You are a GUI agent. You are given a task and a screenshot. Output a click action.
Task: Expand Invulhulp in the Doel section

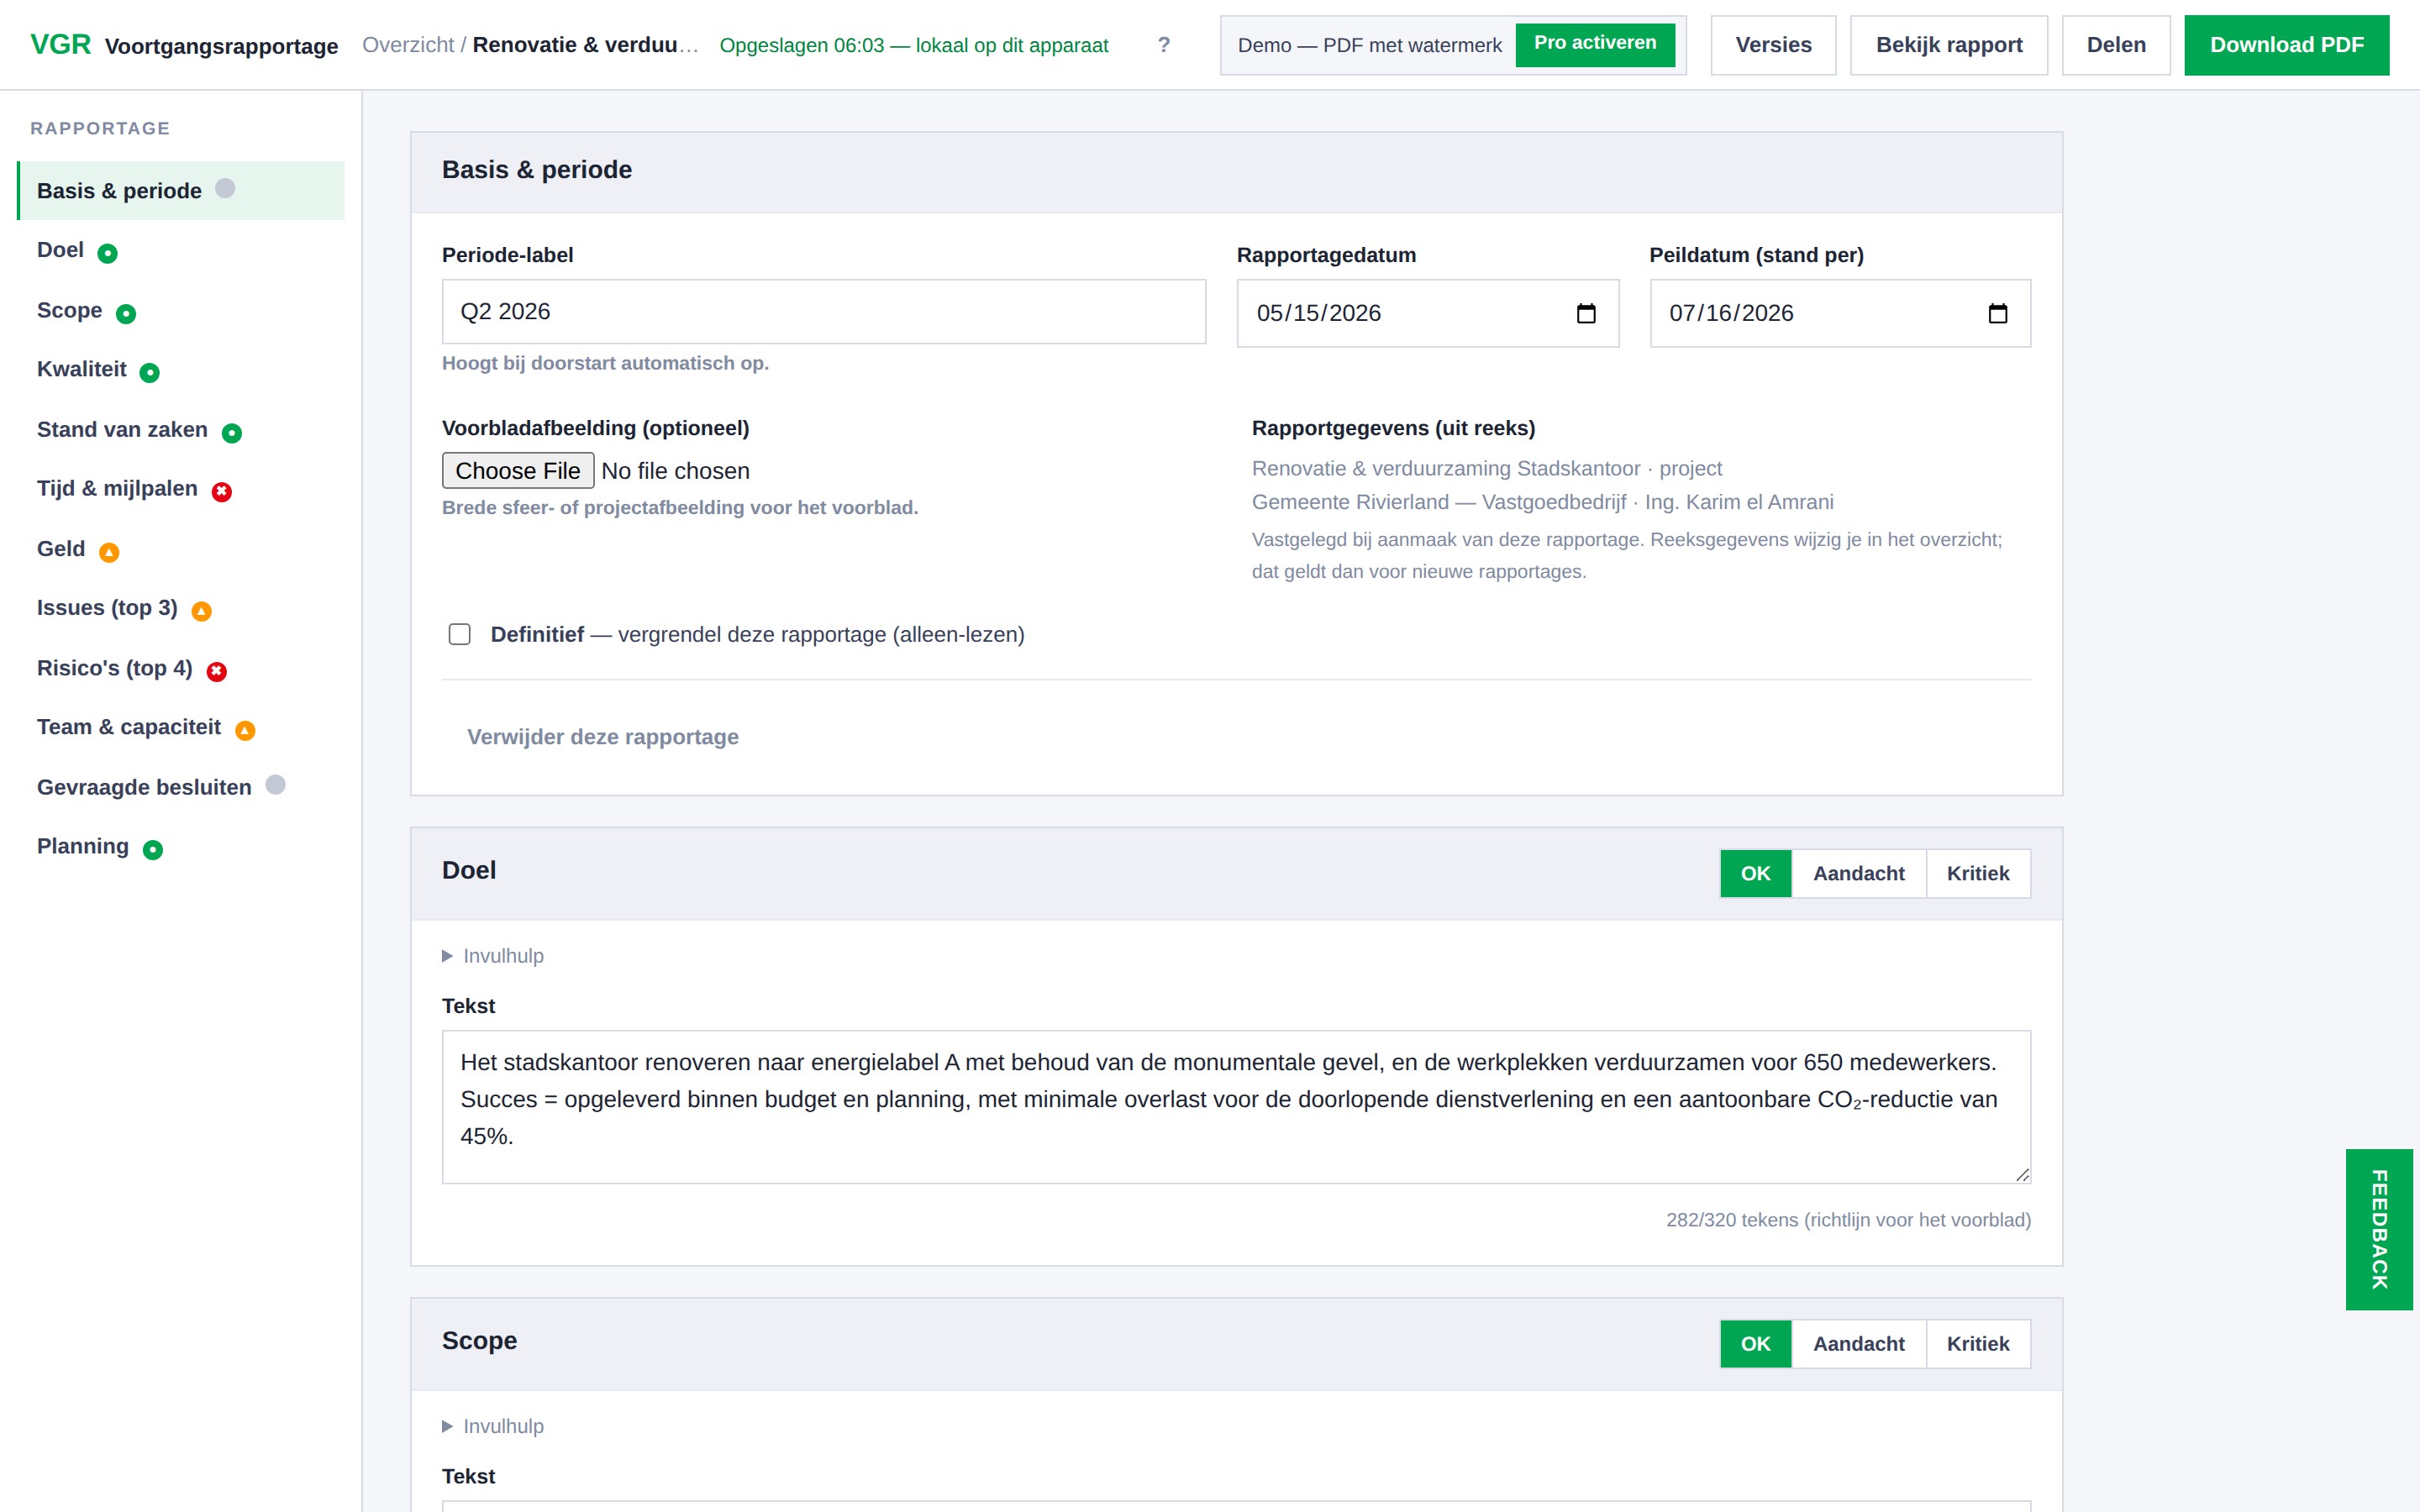tap(493, 956)
